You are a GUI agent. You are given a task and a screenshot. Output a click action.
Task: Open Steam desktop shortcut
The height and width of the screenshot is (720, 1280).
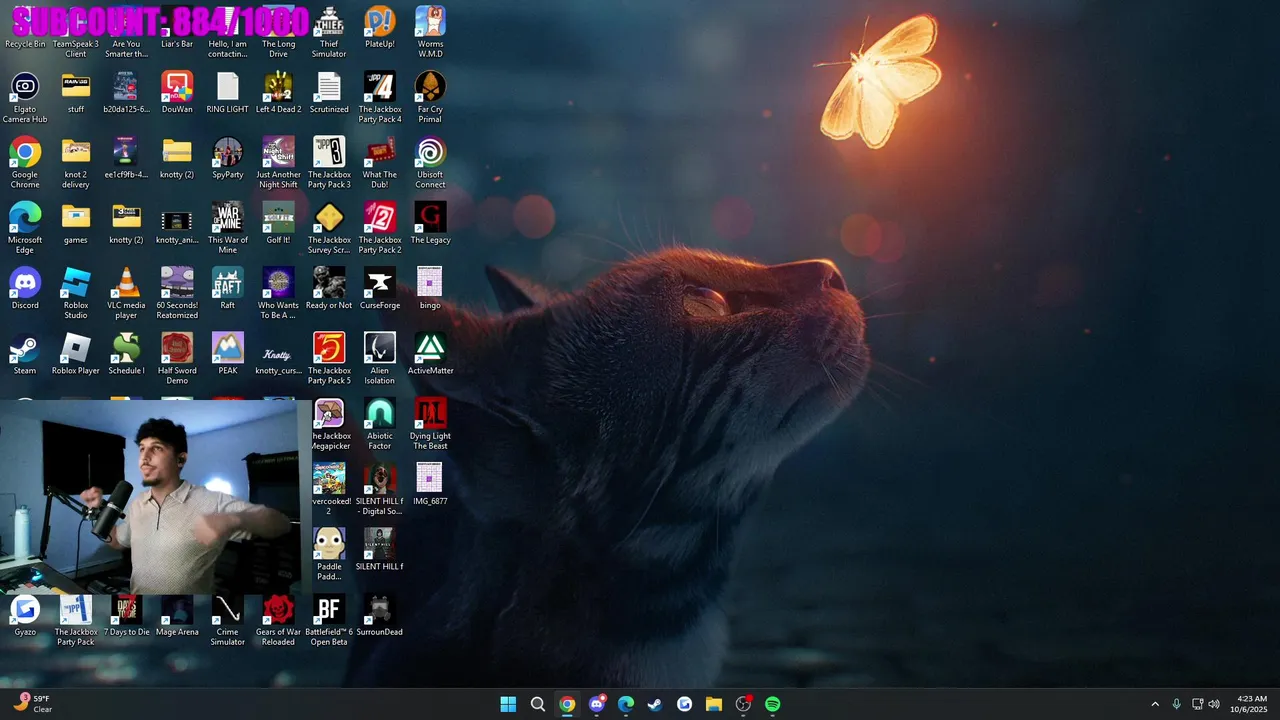25,353
